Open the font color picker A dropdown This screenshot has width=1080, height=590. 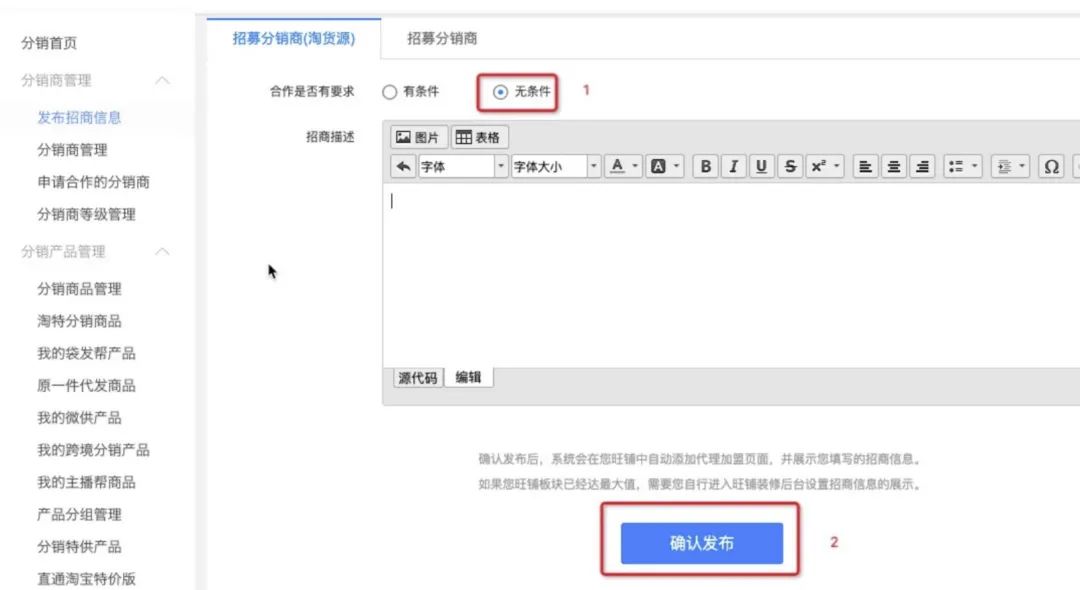(620, 166)
